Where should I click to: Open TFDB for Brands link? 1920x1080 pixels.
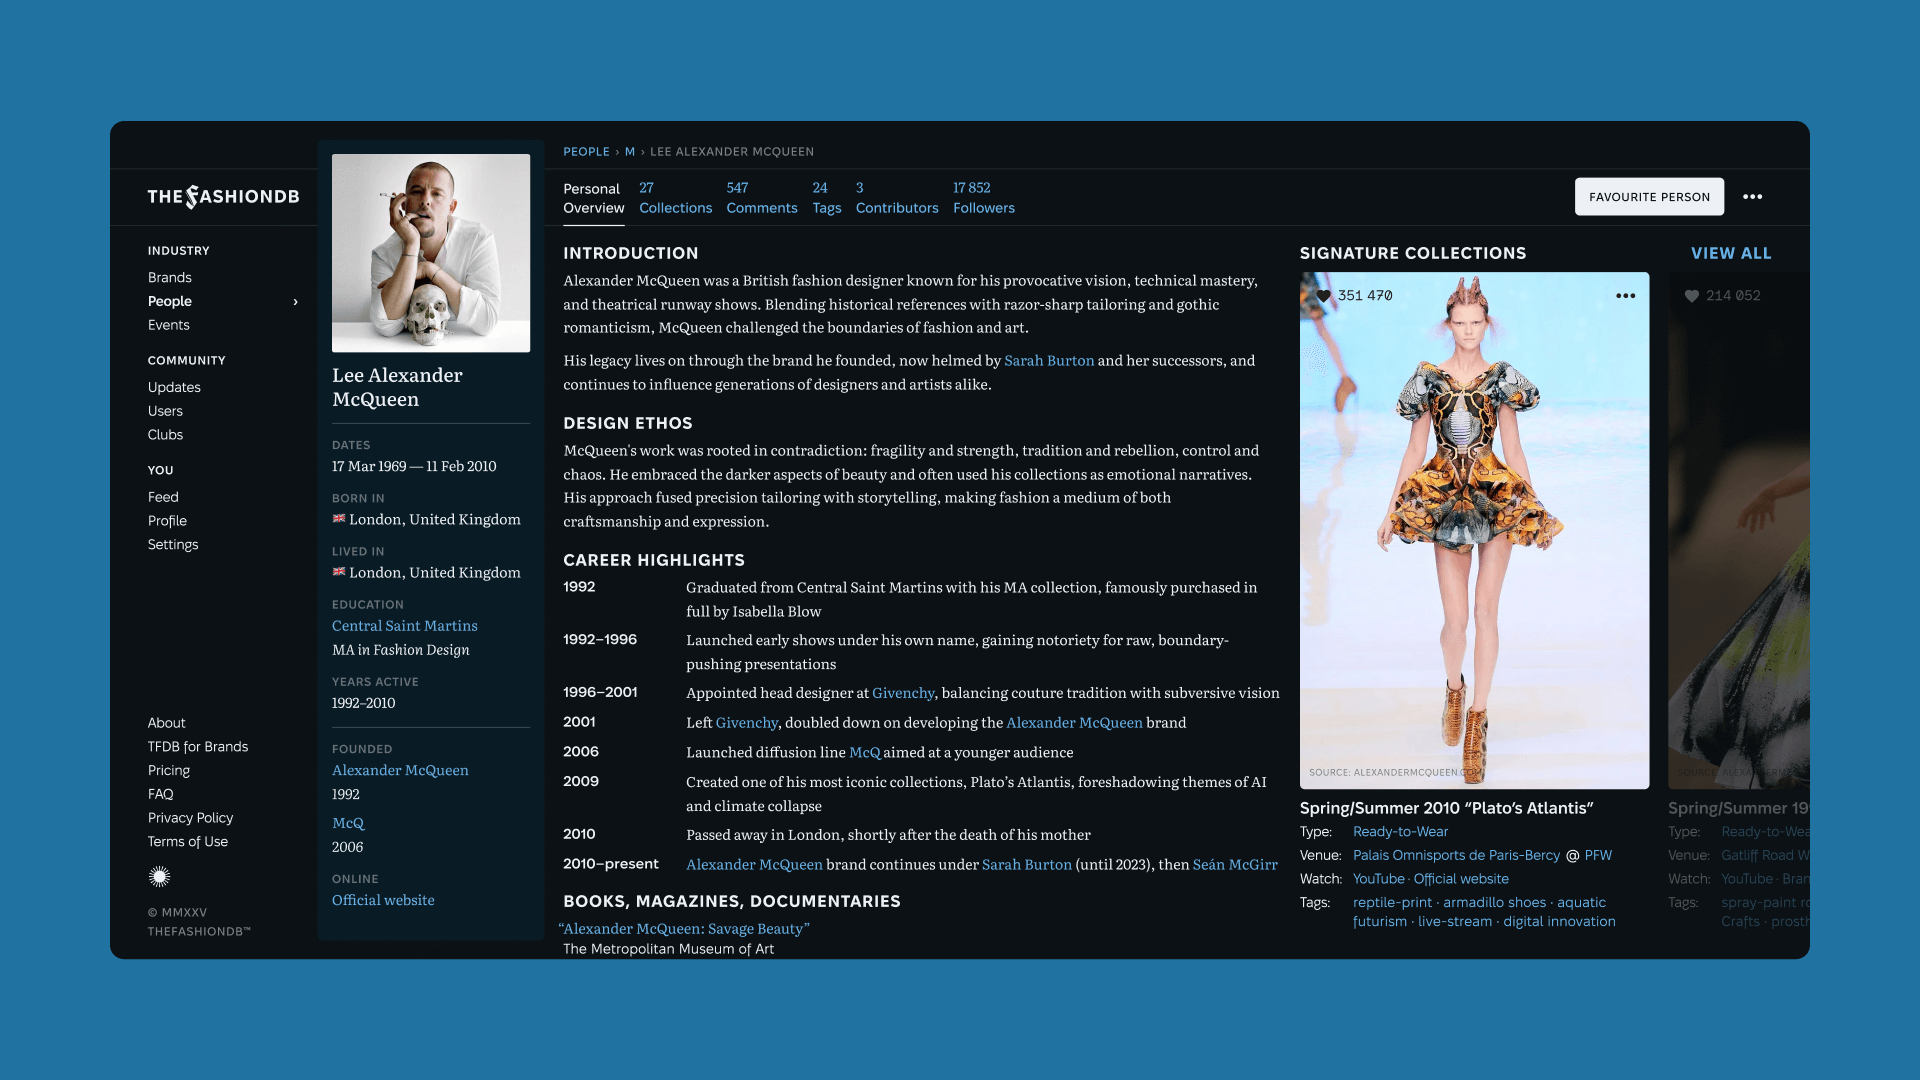point(198,747)
